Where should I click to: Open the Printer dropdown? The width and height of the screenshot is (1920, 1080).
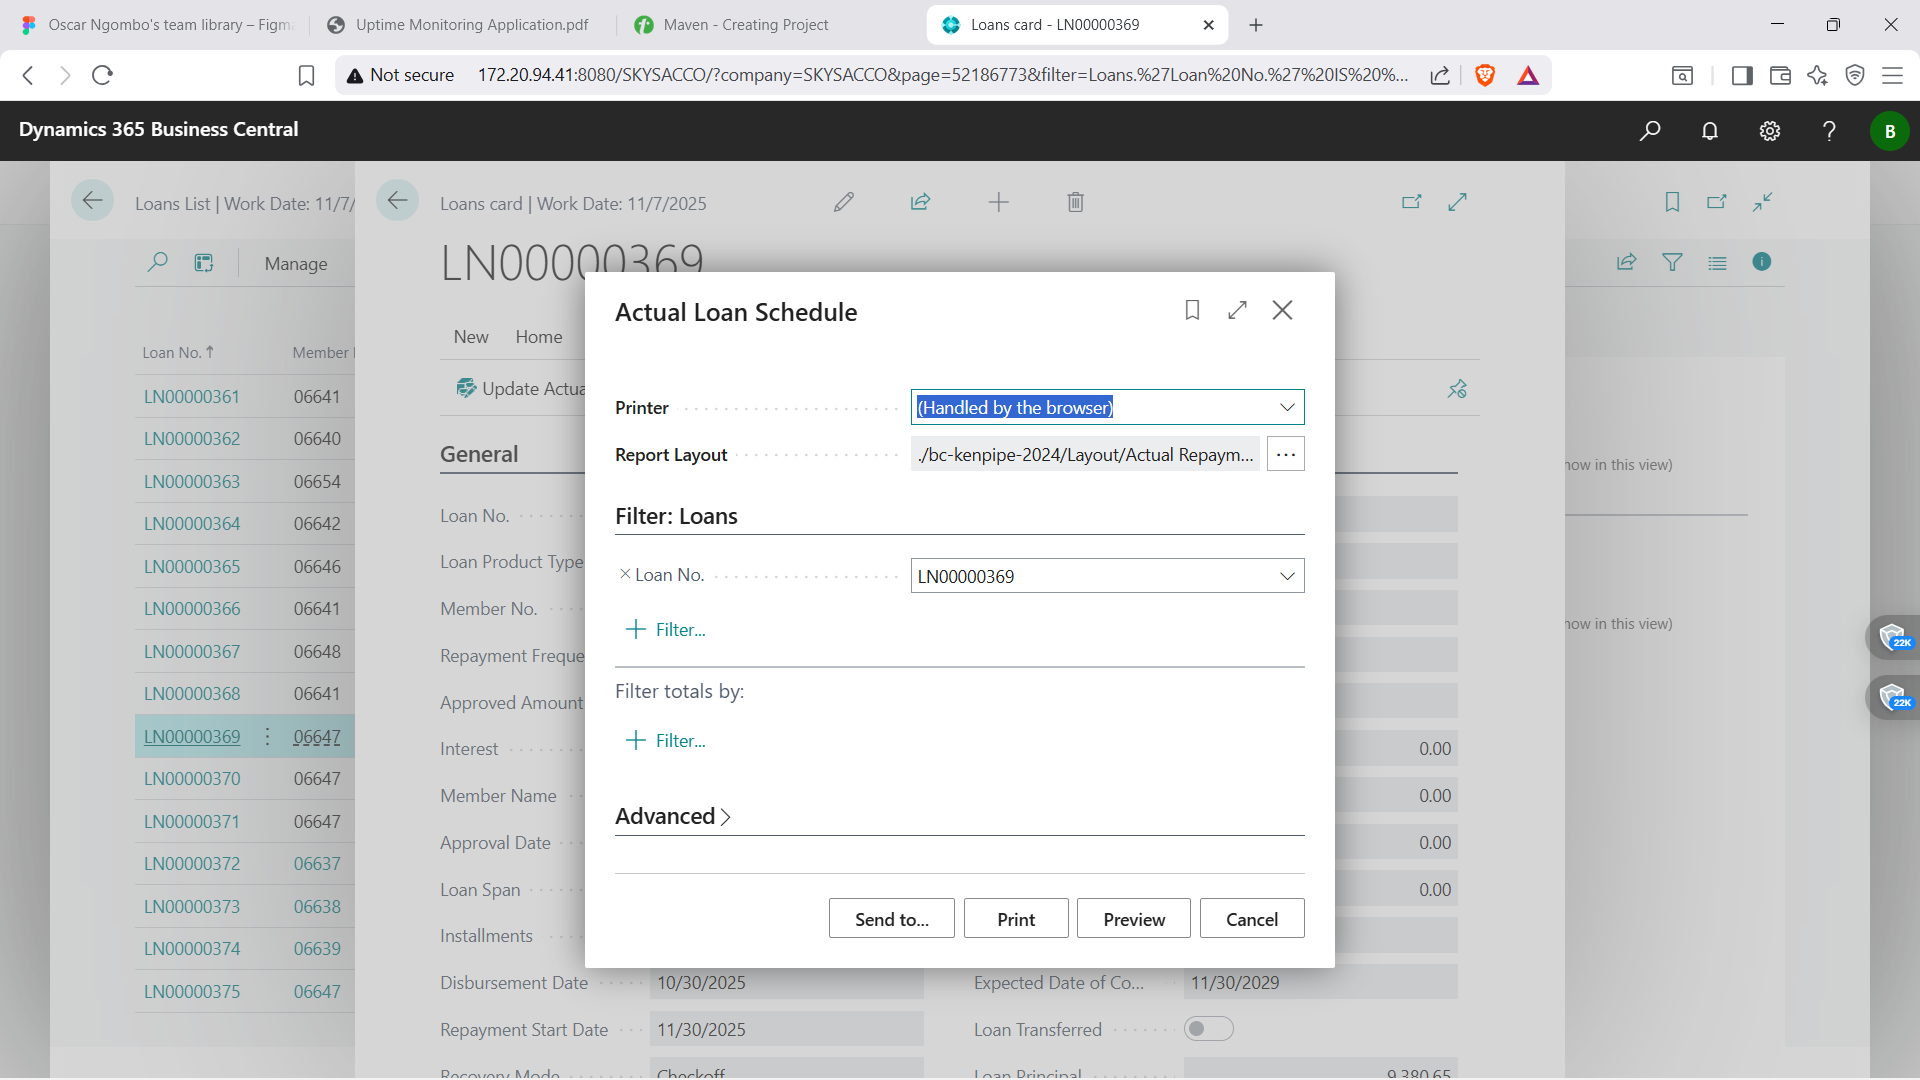1287,407
